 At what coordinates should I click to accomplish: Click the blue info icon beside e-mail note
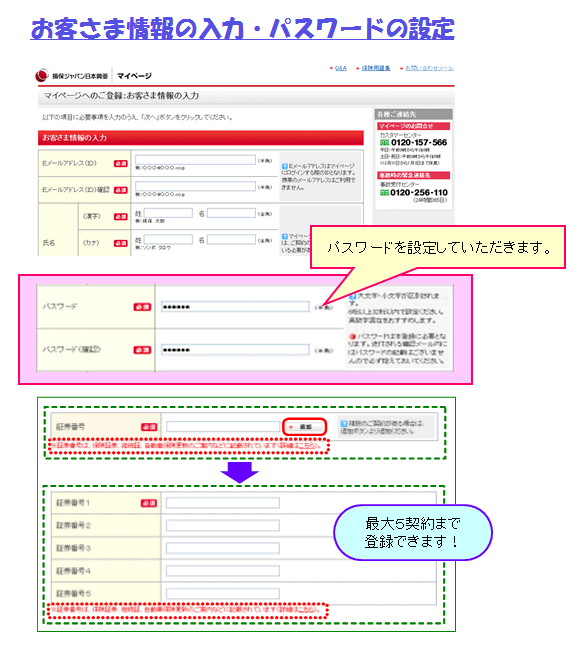(285, 166)
